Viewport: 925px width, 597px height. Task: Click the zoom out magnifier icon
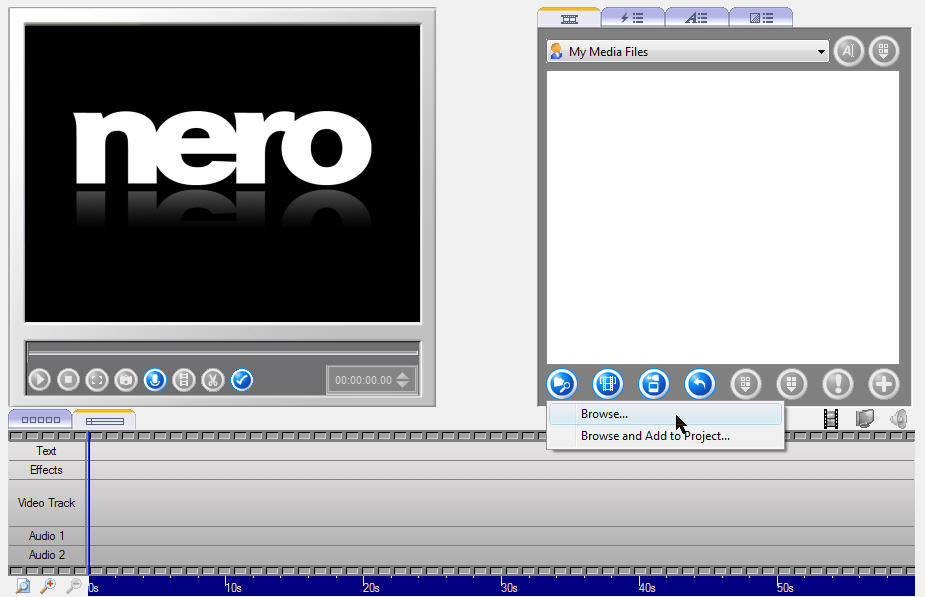tap(74, 586)
